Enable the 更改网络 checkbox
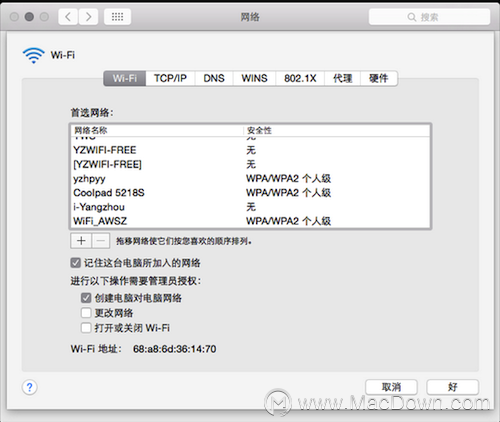 click(86, 313)
